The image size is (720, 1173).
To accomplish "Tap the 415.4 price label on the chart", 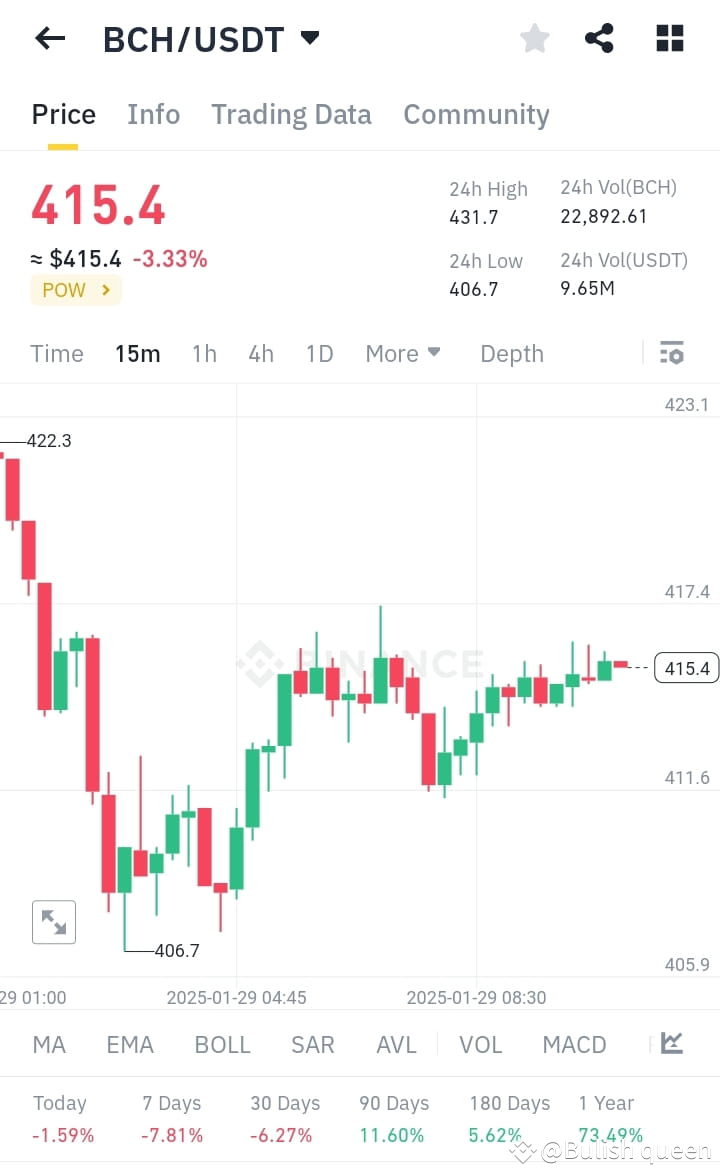I will point(686,668).
